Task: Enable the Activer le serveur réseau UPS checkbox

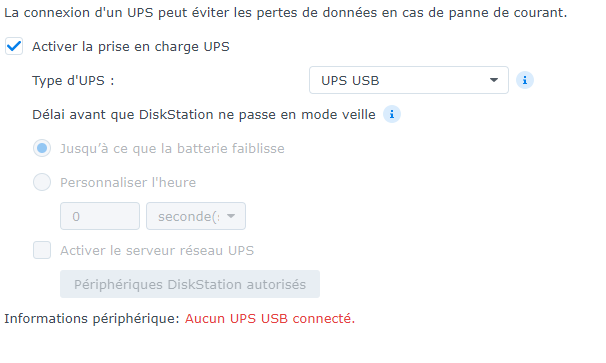Action: tap(42, 250)
